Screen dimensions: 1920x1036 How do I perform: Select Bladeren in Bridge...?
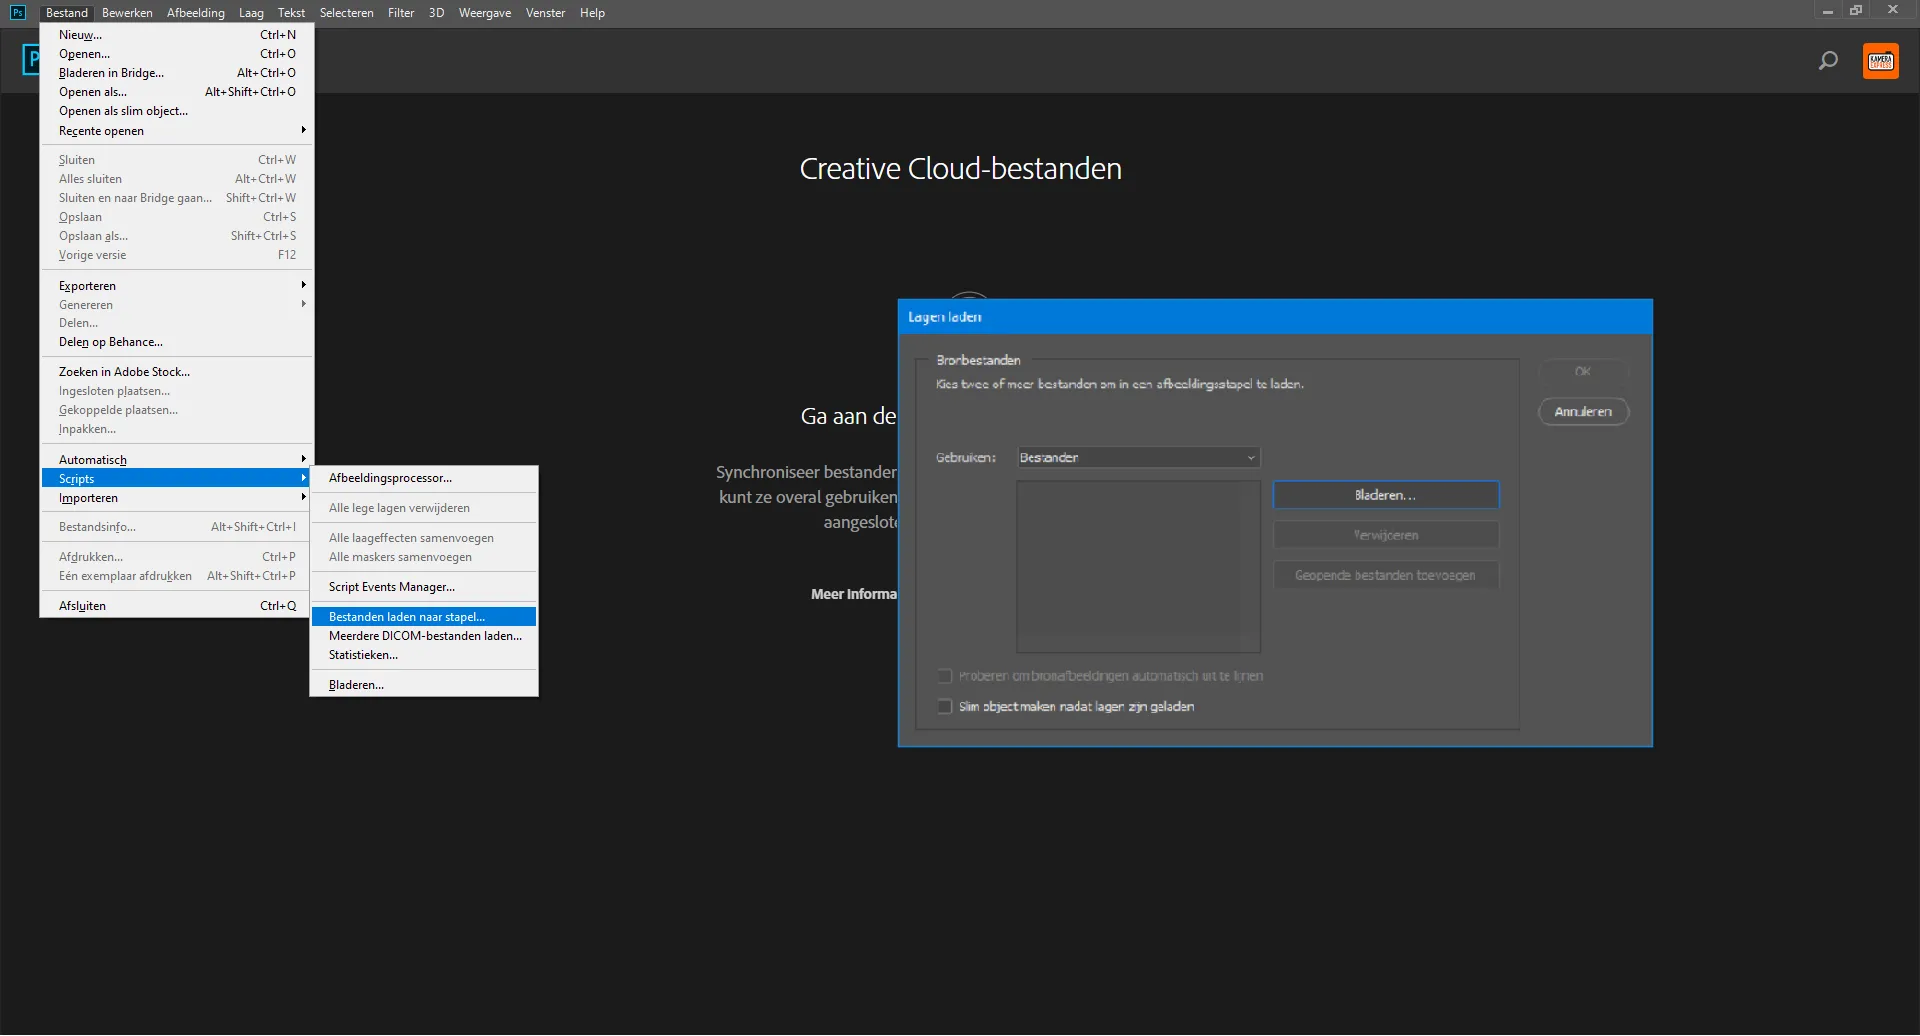177,73
